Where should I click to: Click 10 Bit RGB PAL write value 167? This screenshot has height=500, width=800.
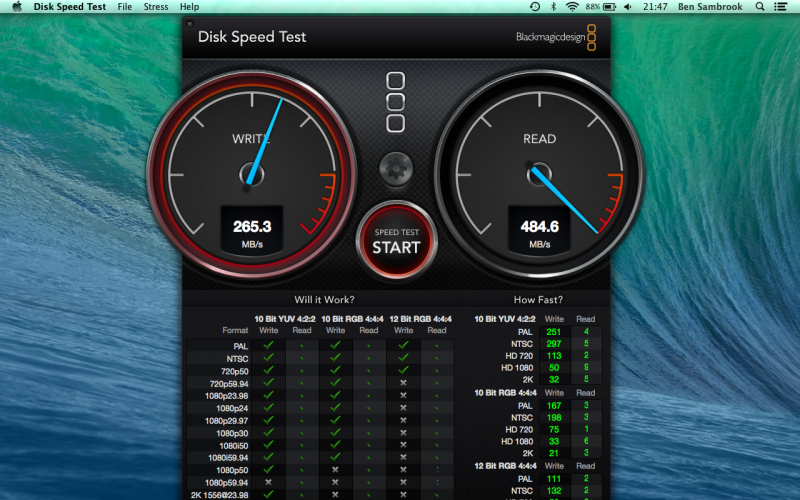[554, 406]
